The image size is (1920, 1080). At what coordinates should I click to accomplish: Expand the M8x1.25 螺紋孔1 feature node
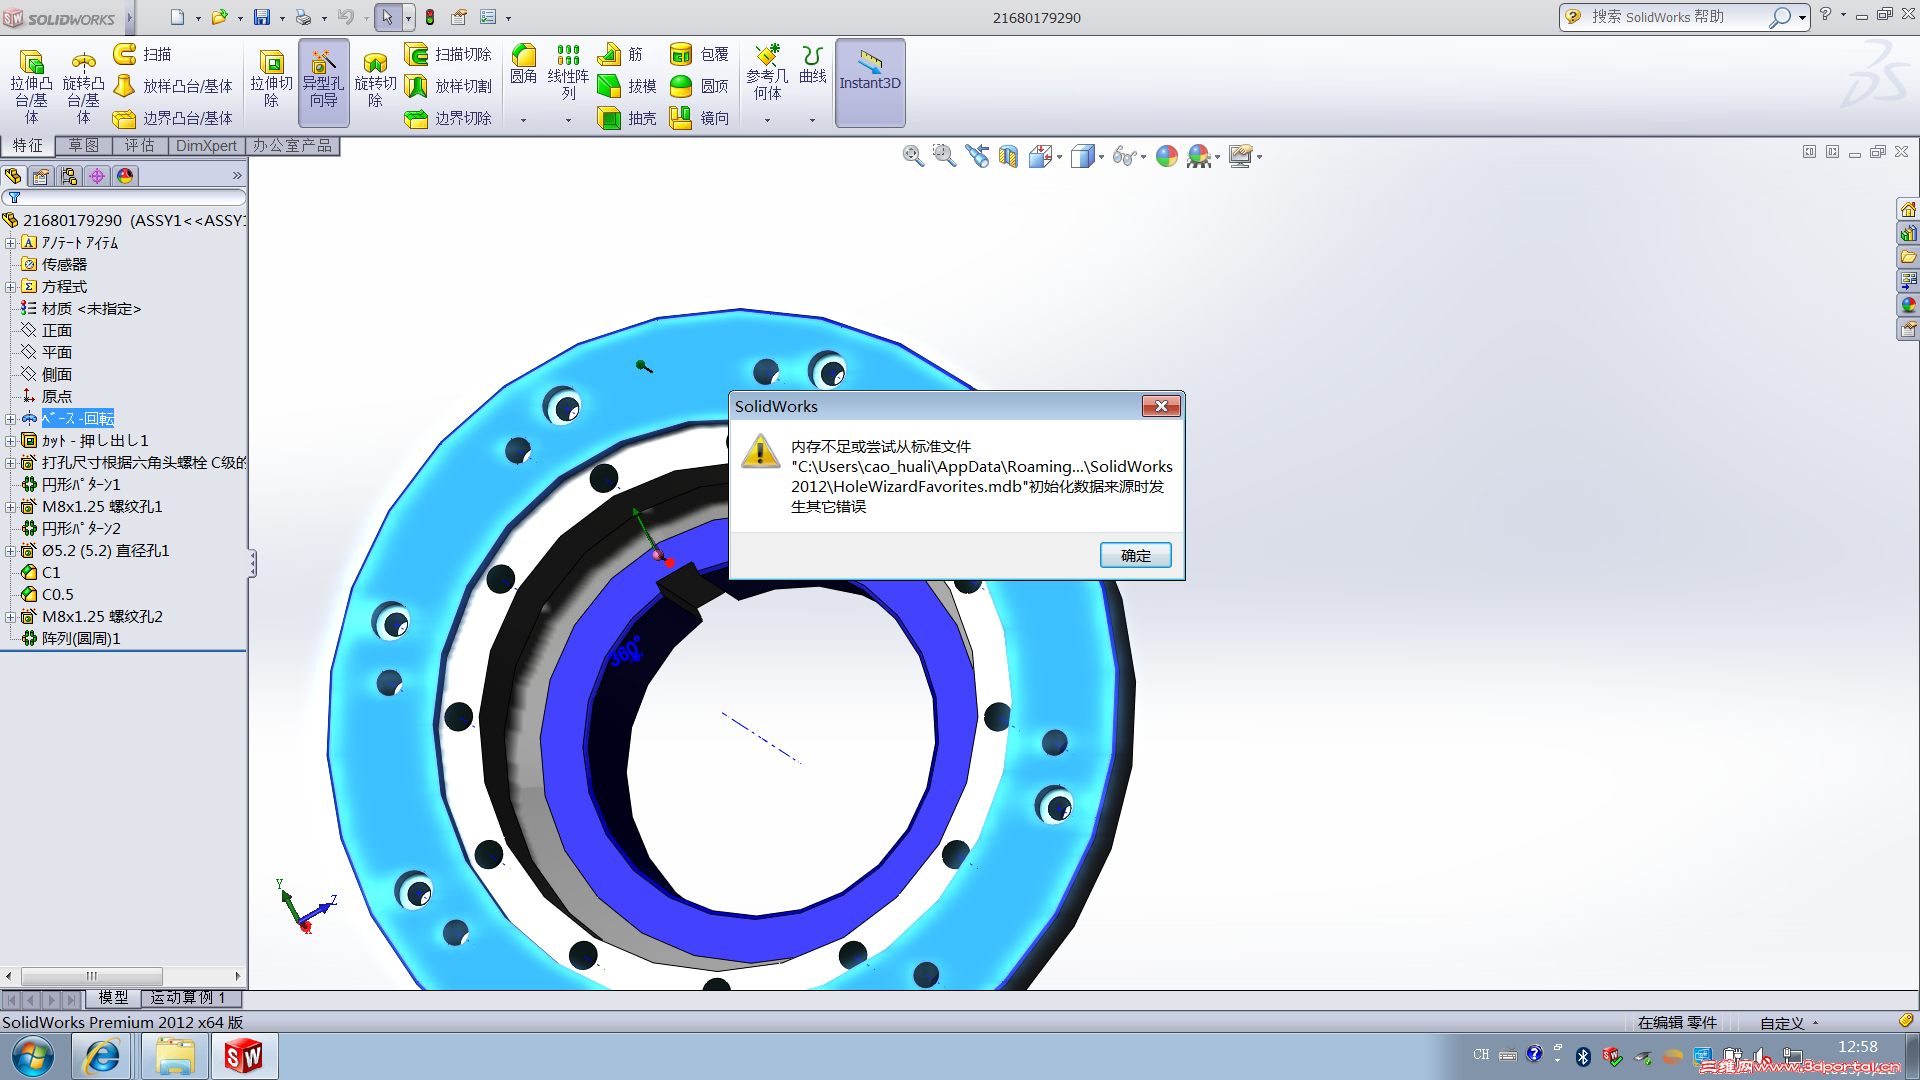[11, 507]
